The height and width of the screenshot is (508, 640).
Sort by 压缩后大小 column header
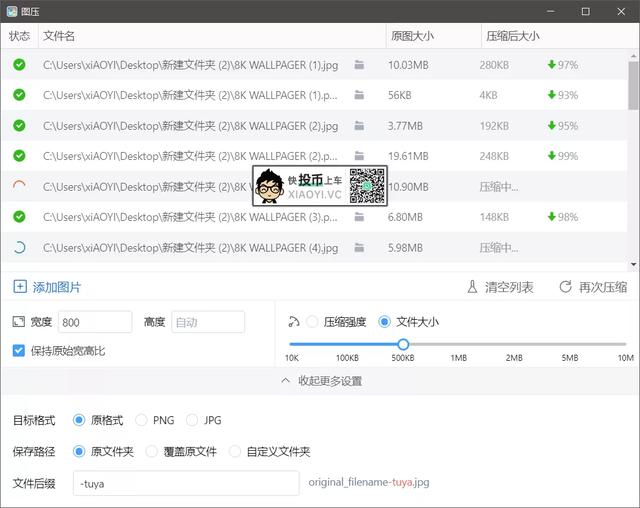tap(512, 36)
